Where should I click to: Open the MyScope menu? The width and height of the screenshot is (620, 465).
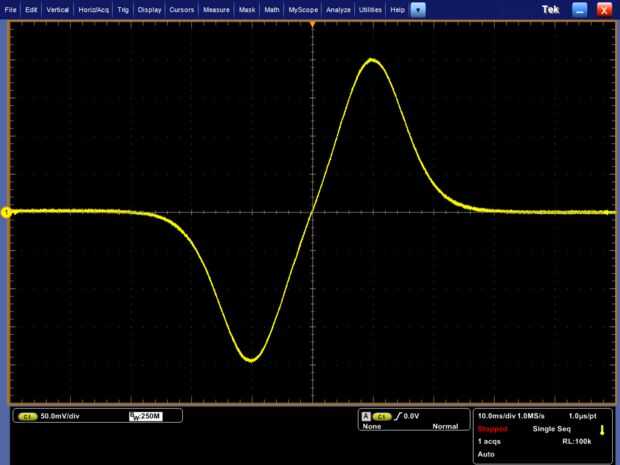pyautogui.click(x=303, y=9)
